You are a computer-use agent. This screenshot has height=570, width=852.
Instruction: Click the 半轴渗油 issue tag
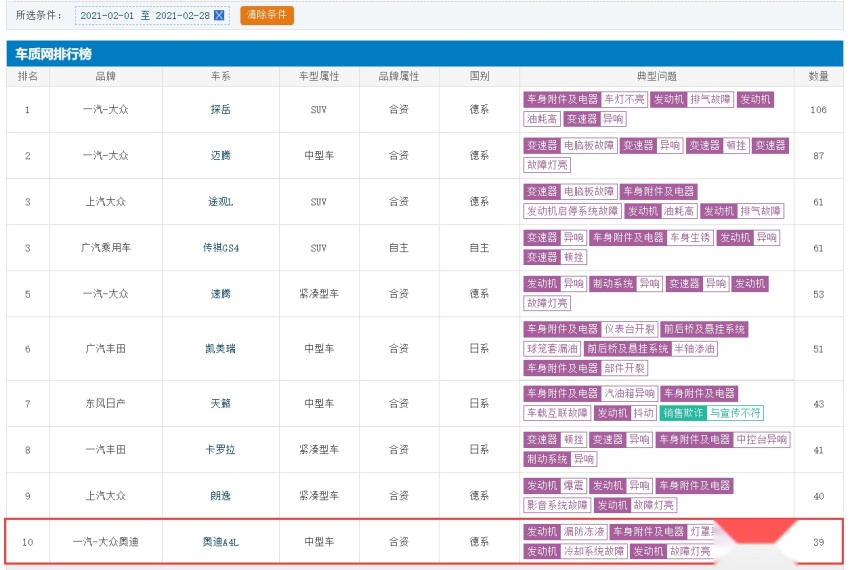694,349
